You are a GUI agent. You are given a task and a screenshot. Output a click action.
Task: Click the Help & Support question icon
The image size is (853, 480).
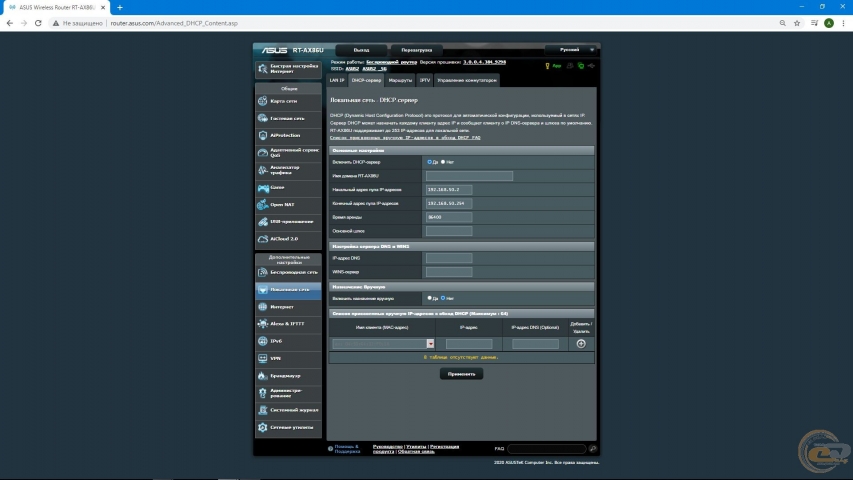330,449
